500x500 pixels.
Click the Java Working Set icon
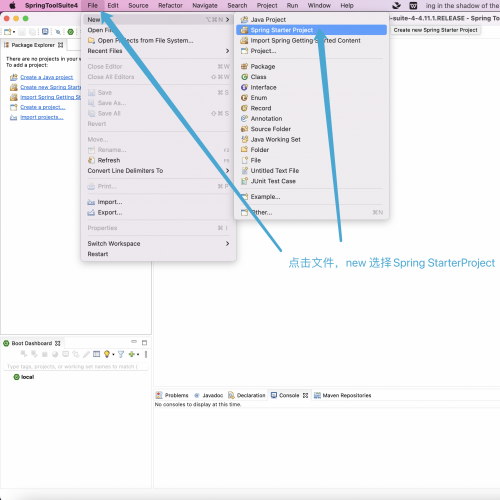tap(244, 139)
